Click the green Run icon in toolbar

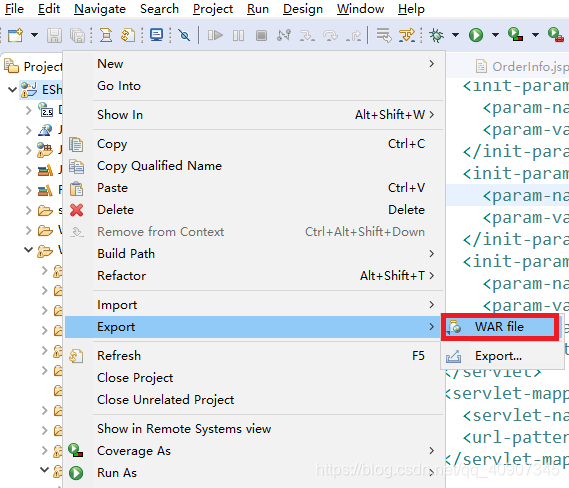click(x=476, y=35)
